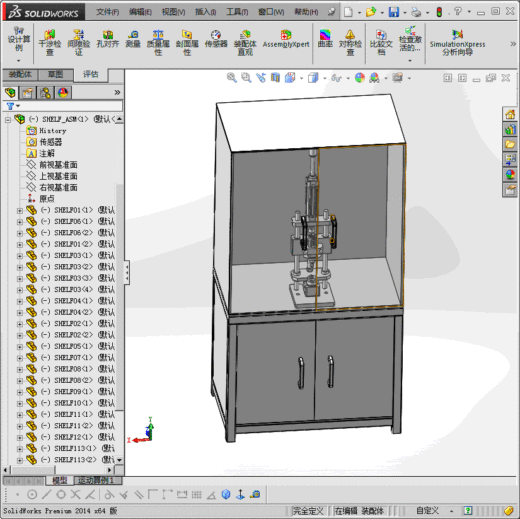Screen dimensions: 520x519
Task: Collapse the SHELF_ASM<1> root assembly node
Action: [x=8, y=120]
